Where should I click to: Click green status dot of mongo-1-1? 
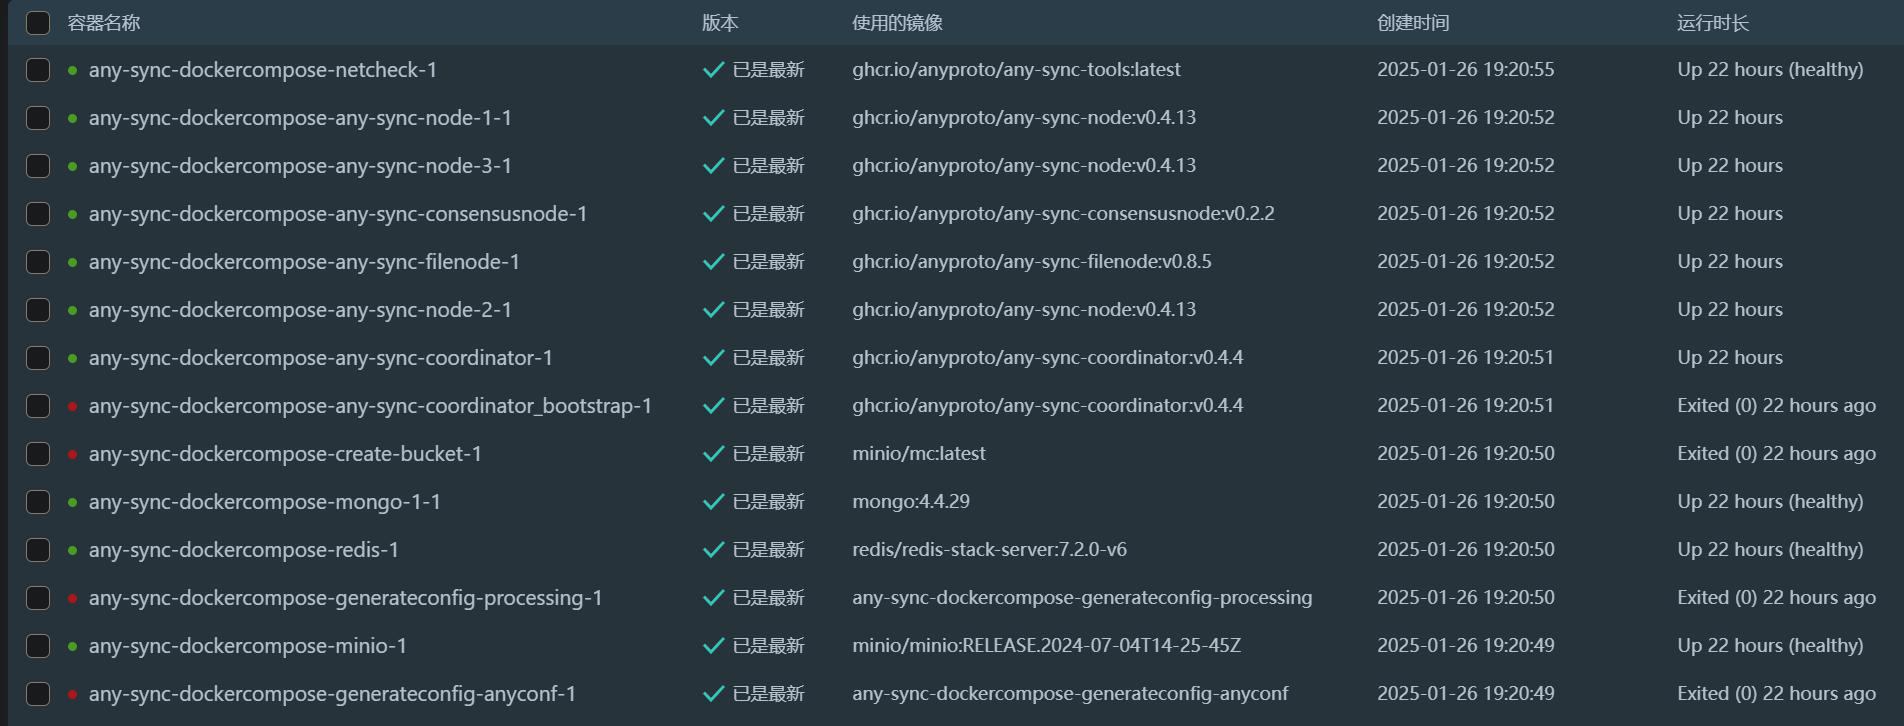tap(73, 503)
